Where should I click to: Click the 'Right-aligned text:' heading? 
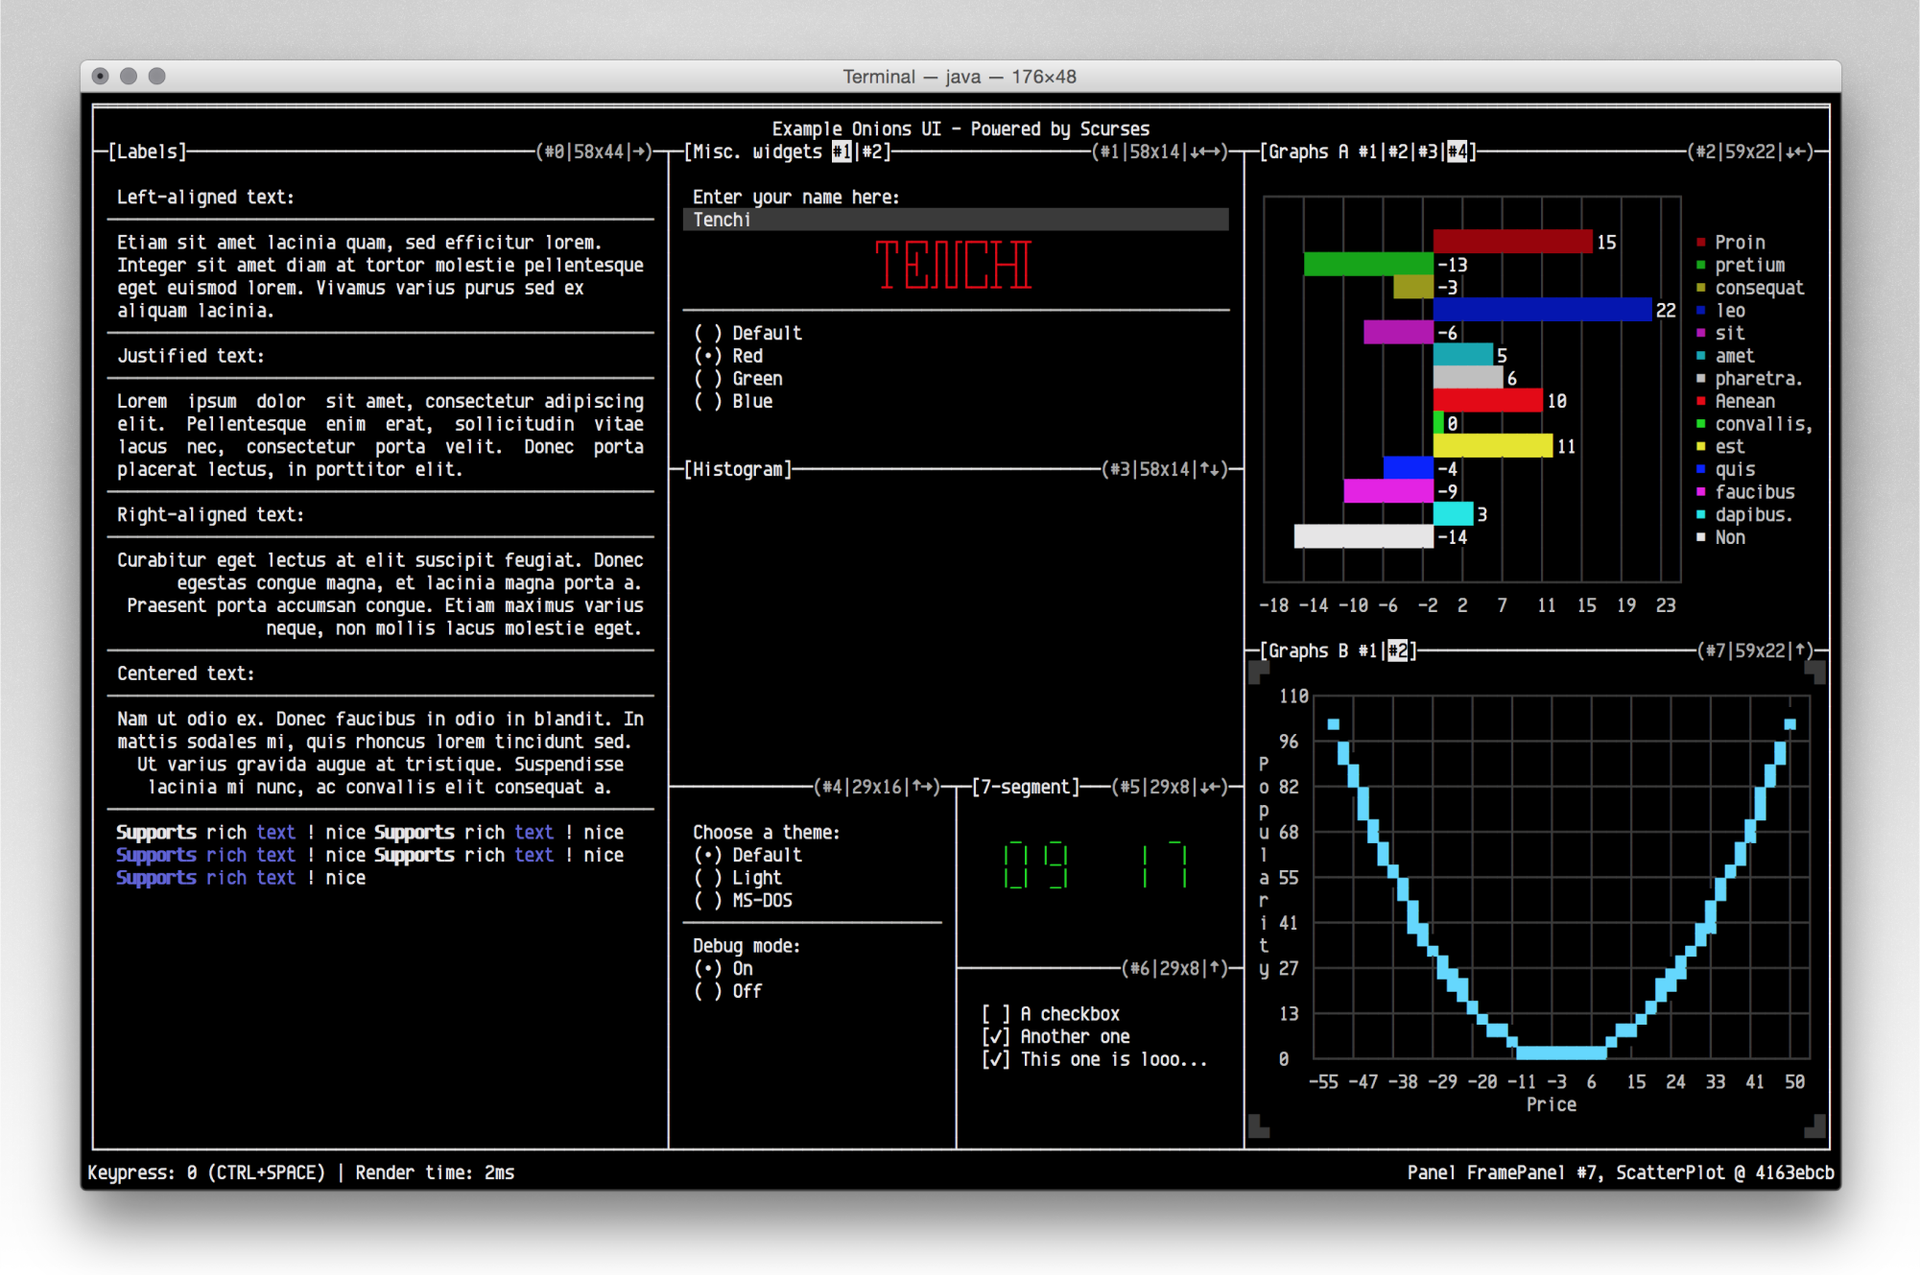tap(211, 515)
